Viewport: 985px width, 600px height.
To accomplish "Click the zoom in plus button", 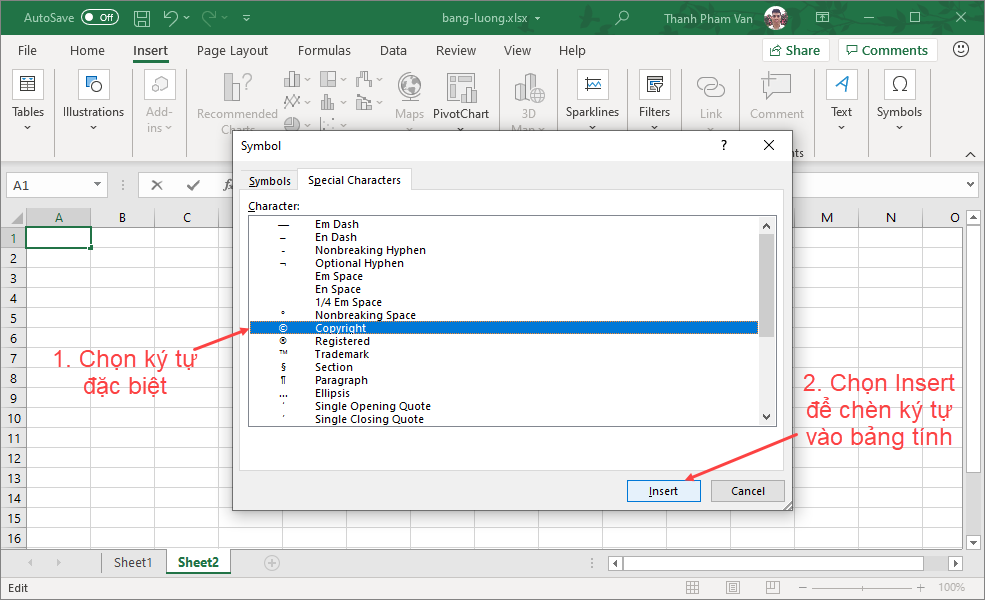I will (920, 587).
